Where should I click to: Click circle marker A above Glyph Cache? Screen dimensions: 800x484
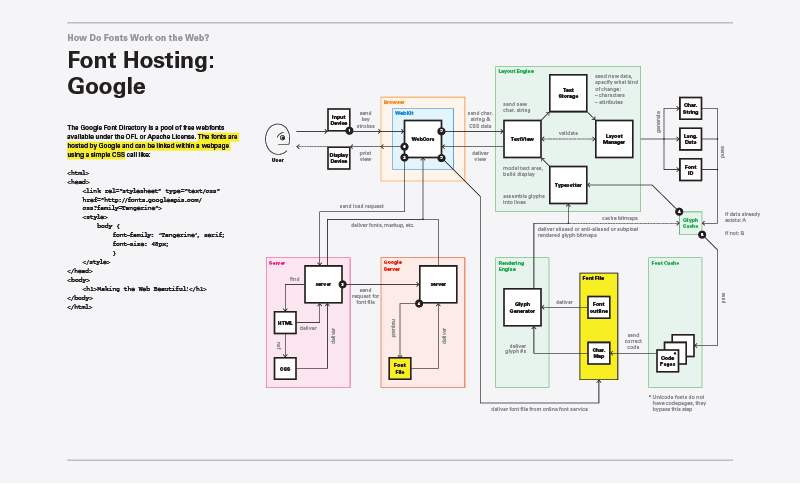pyautogui.click(x=679, y=212)
